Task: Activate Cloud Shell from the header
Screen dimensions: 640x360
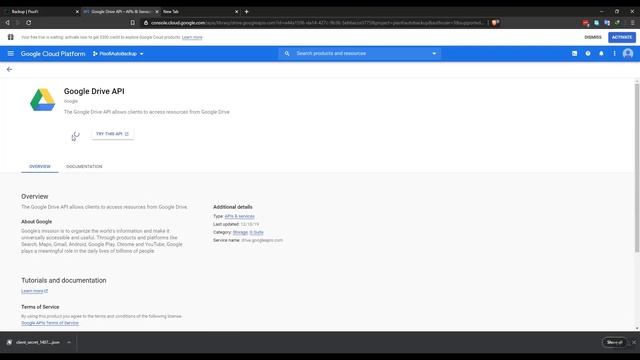Action: 574,53
